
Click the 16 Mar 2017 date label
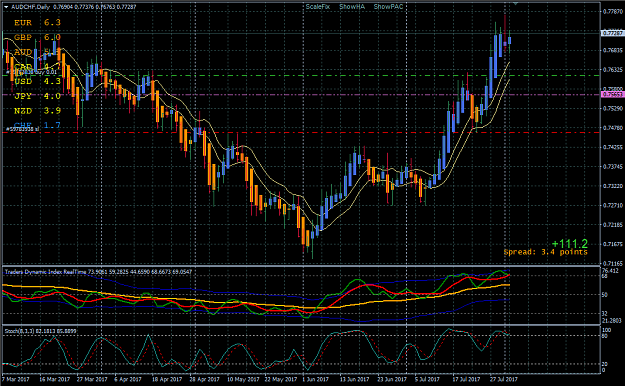click(55, 379)
